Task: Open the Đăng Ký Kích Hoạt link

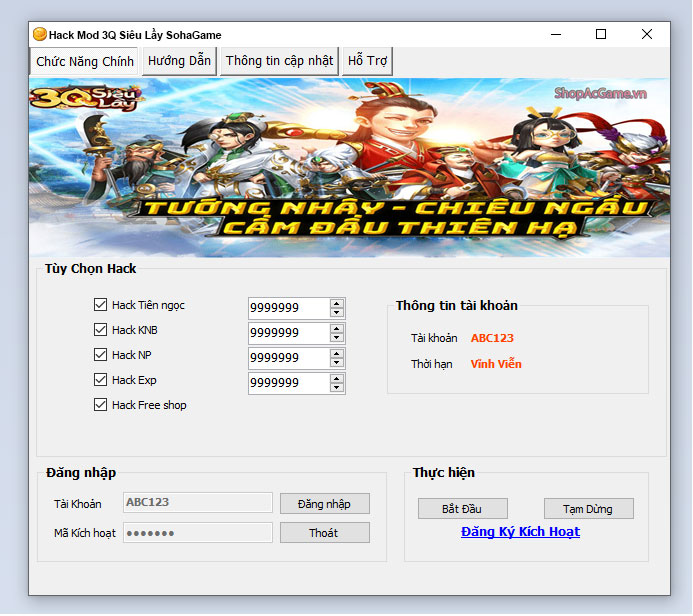Action: point(520,532)
